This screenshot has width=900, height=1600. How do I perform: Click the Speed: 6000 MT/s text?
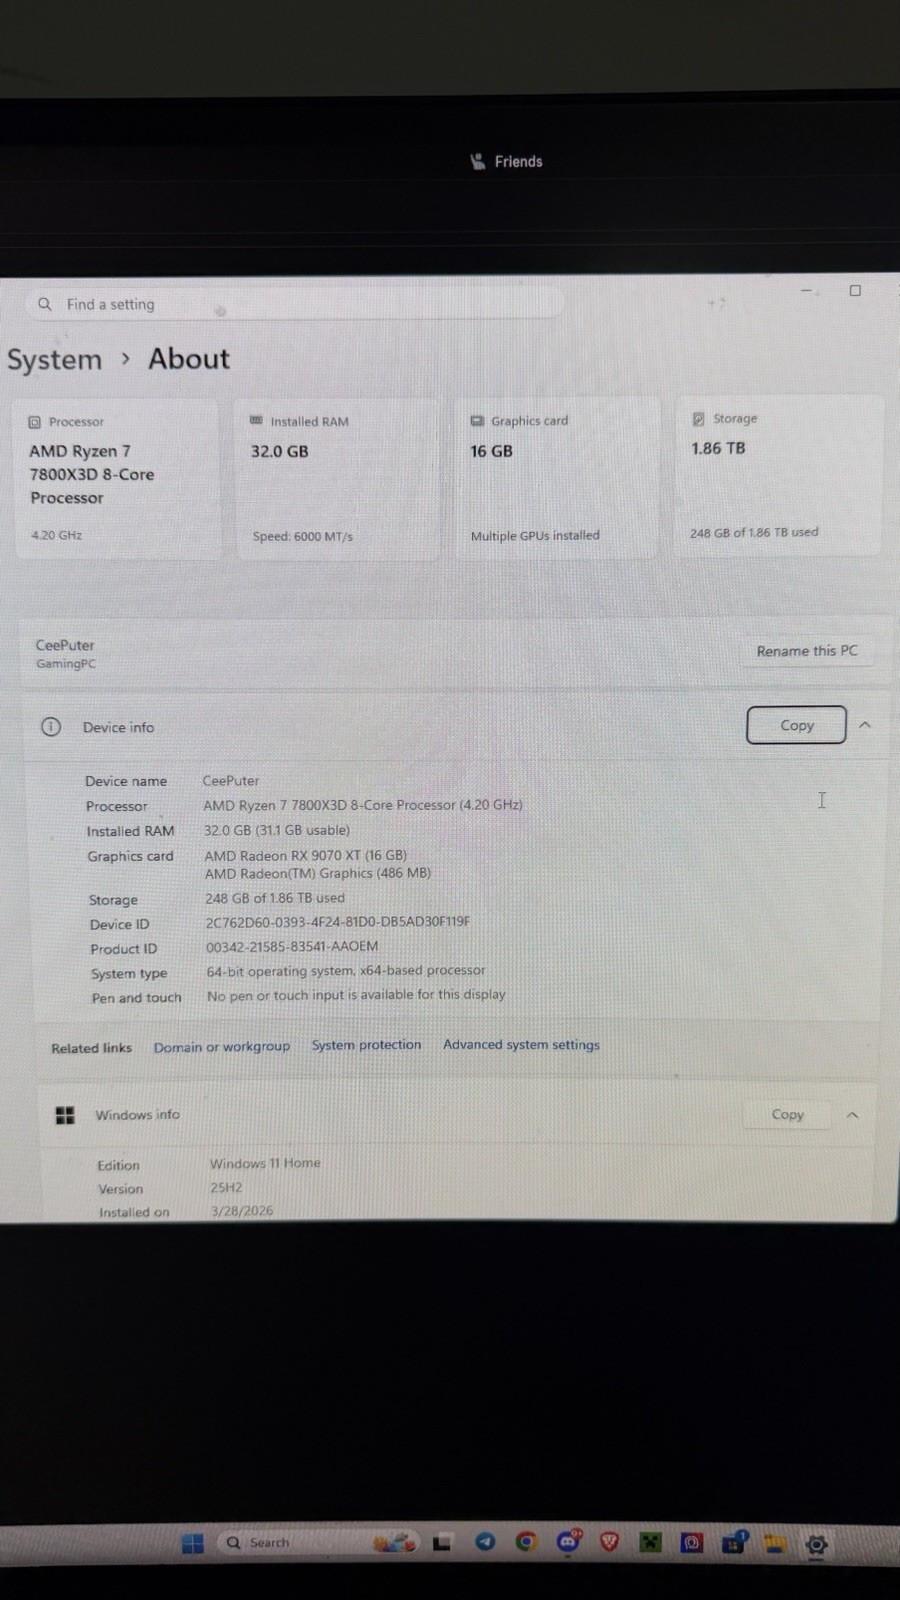pos(303,537)
